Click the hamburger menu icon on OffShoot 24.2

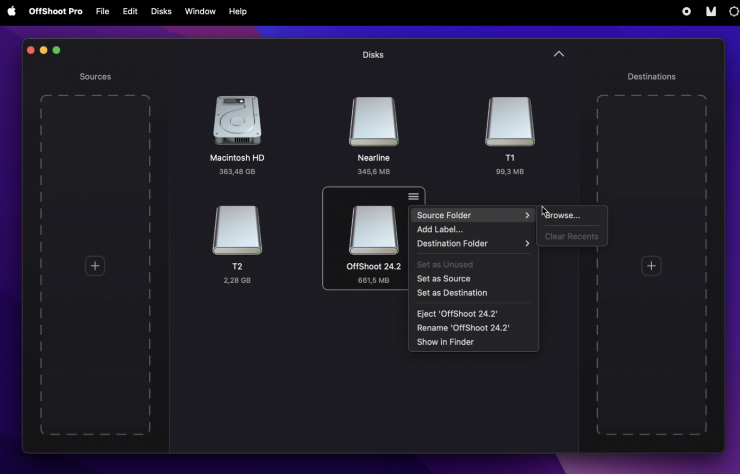coord(413,197)
